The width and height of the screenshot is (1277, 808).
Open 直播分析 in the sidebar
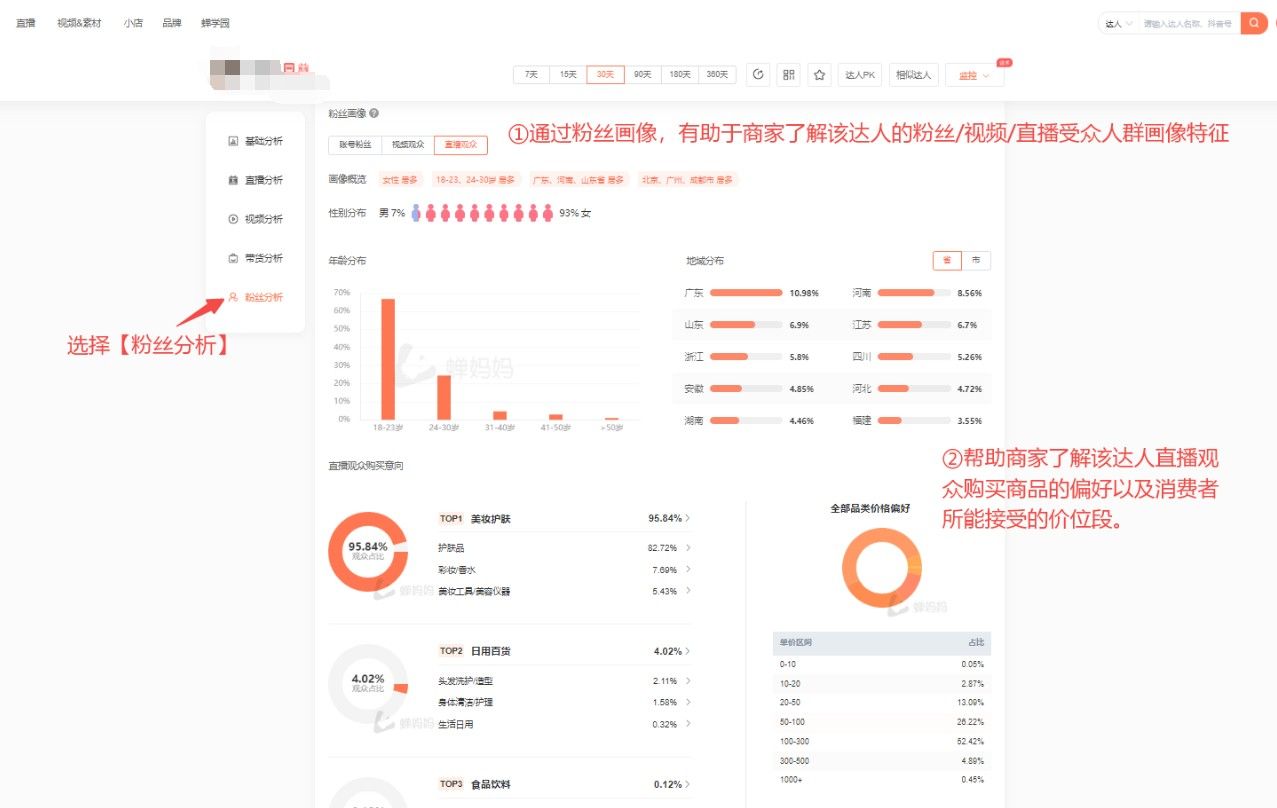tap(256, 180)
